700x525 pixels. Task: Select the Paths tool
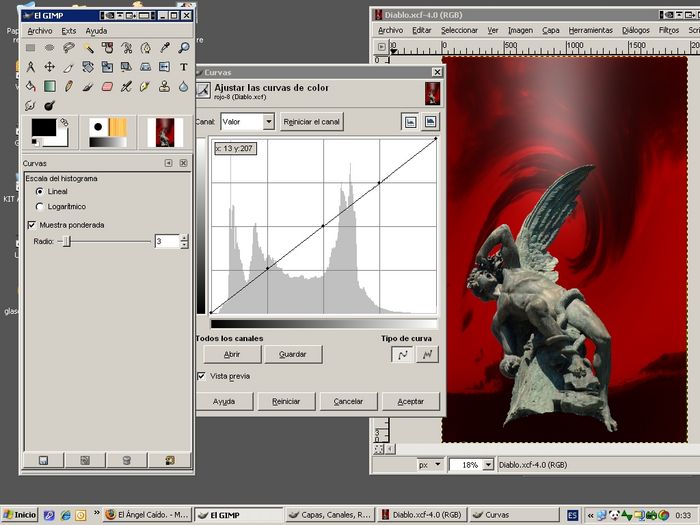[146, 48]
